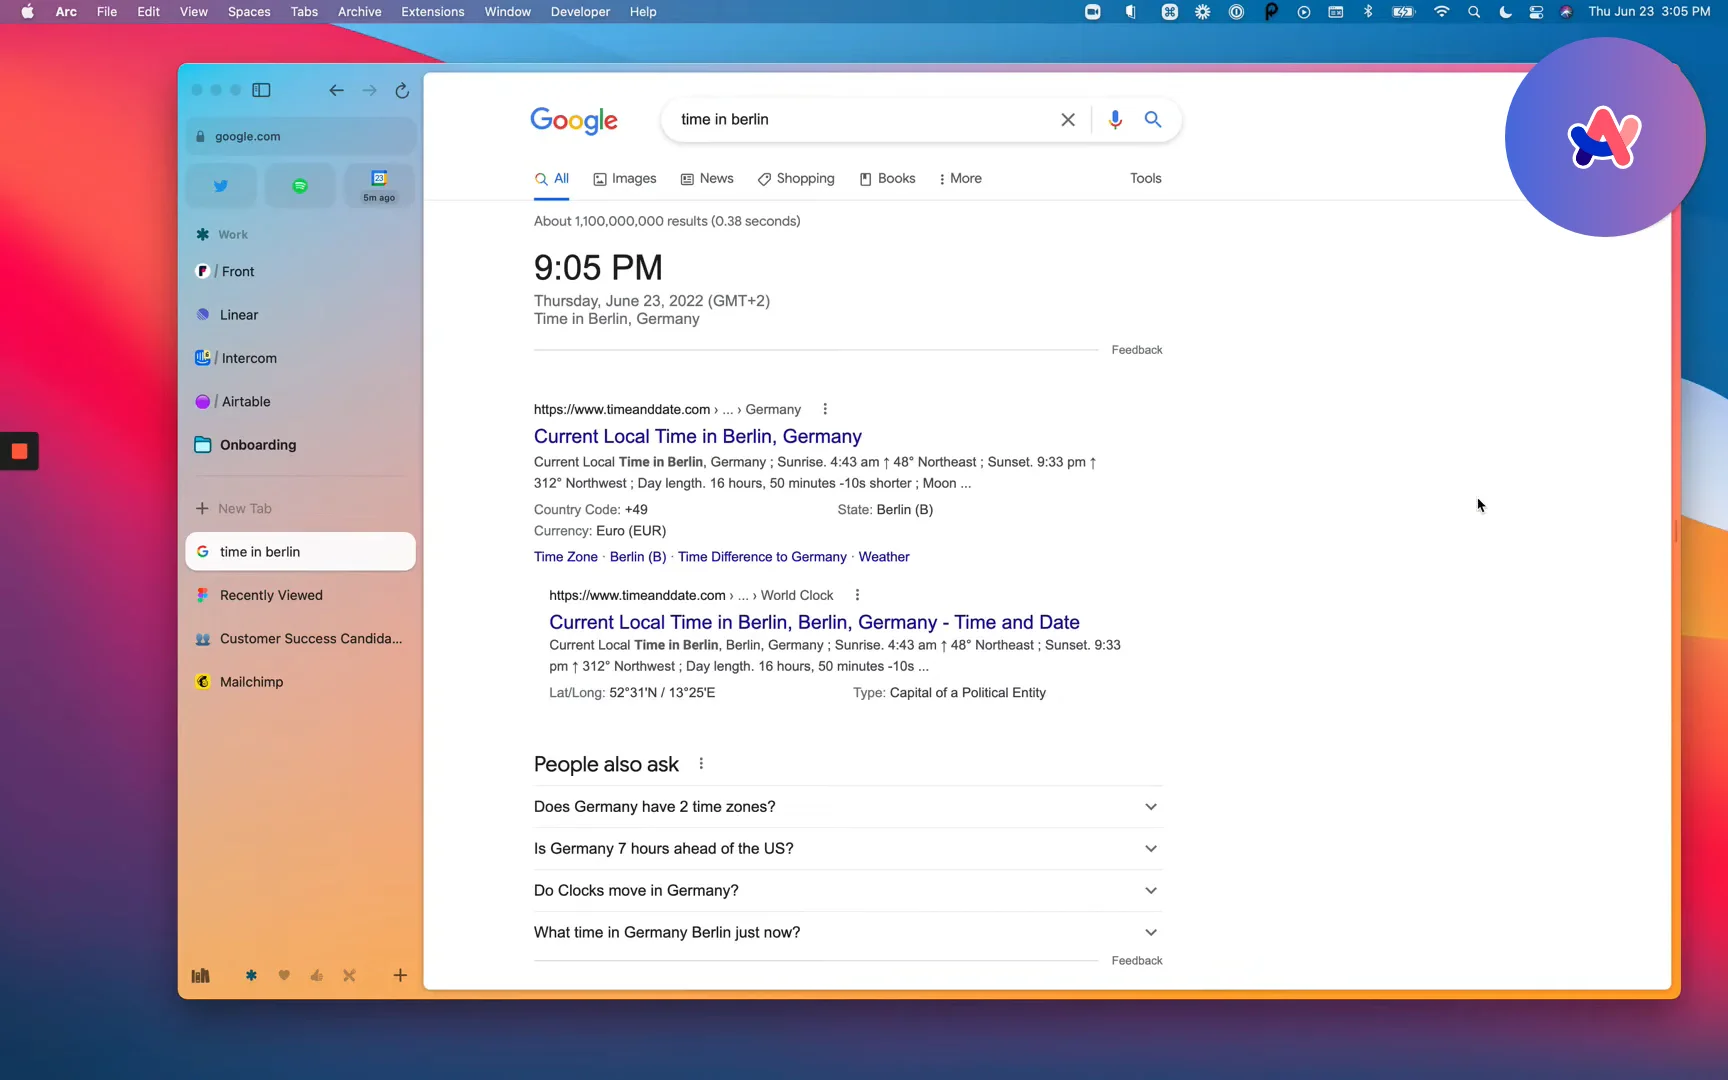This screenshot has width=1728, height=1080.
Task: Create a New Tab in sidebar
Action: pos(300,509)
